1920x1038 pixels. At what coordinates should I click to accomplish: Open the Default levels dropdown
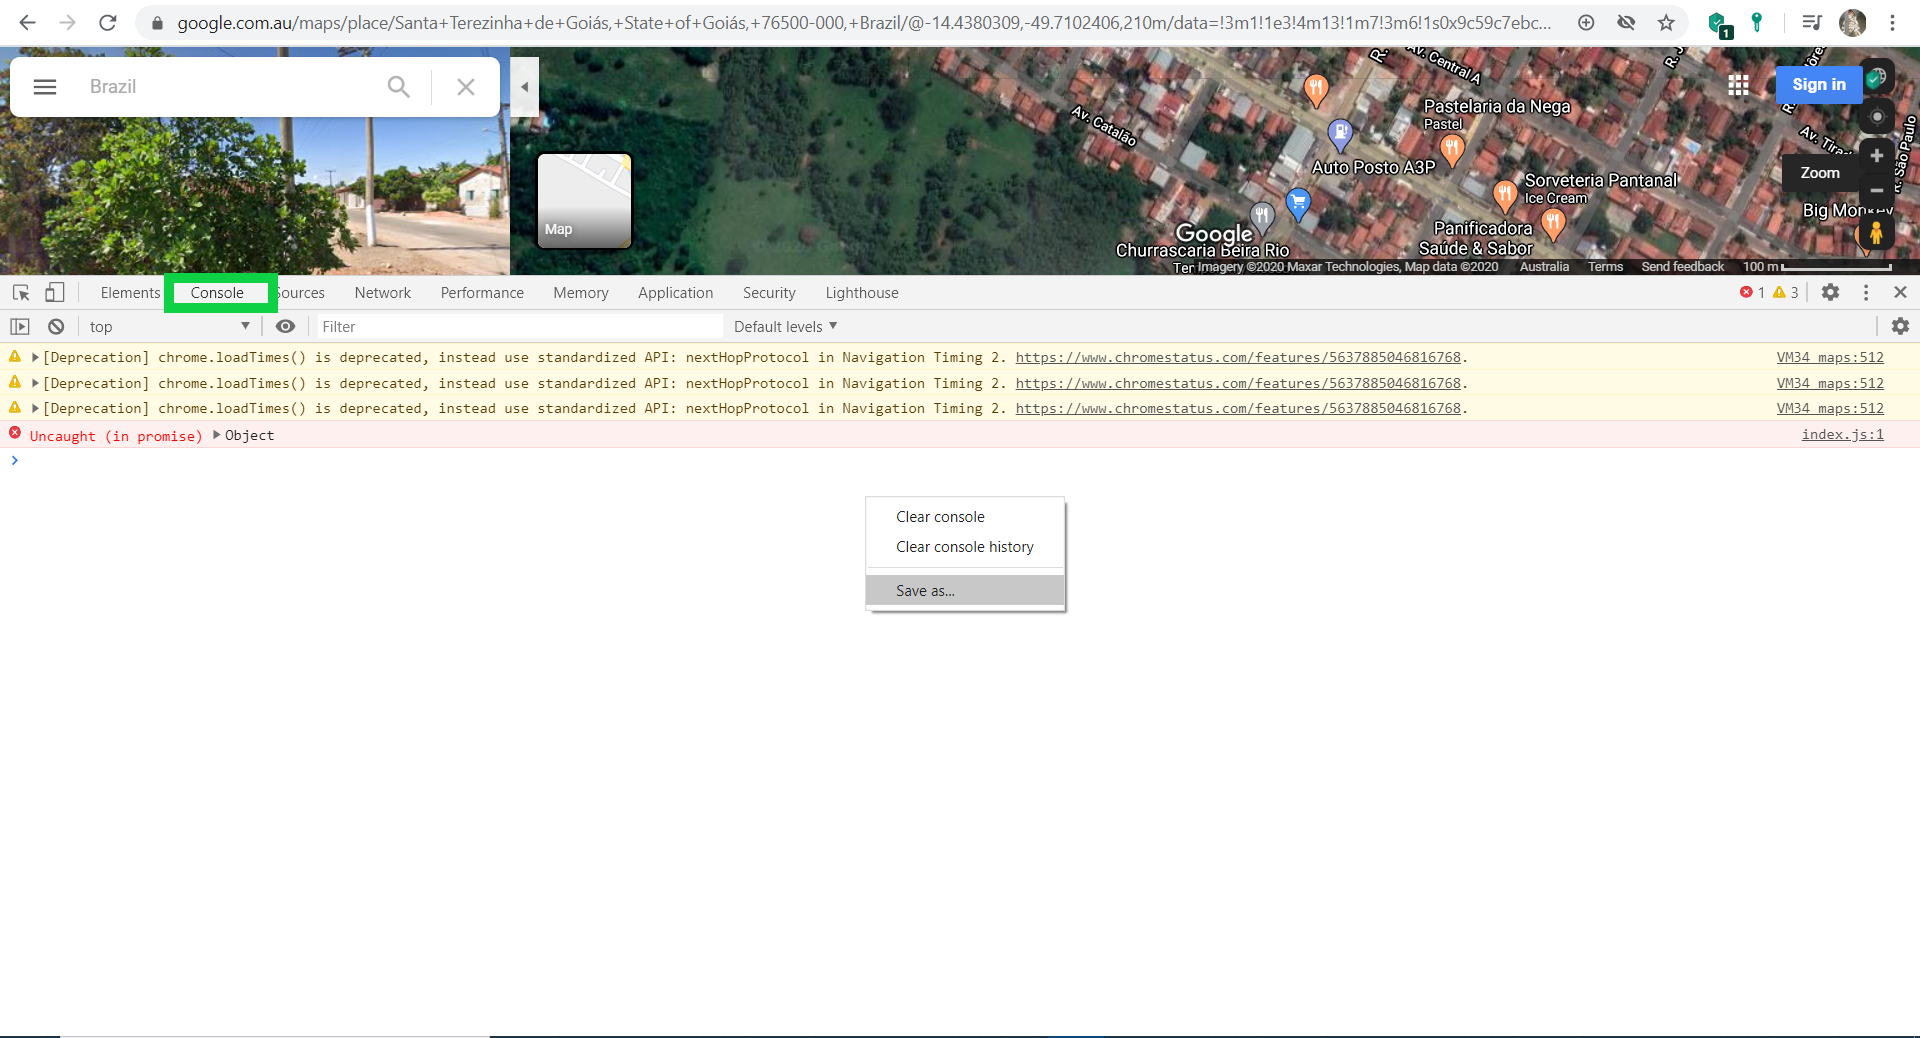pos(785,327)
